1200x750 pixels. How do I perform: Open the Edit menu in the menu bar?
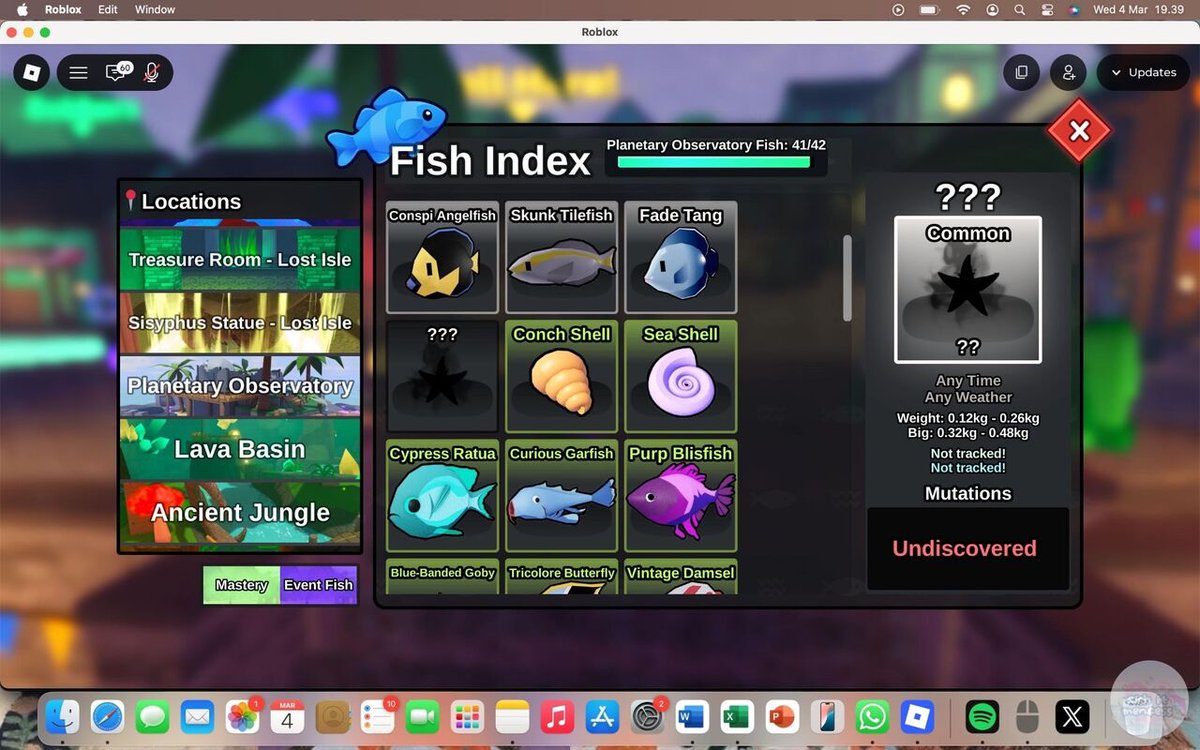pyautogui.click(x=107, y=9)
